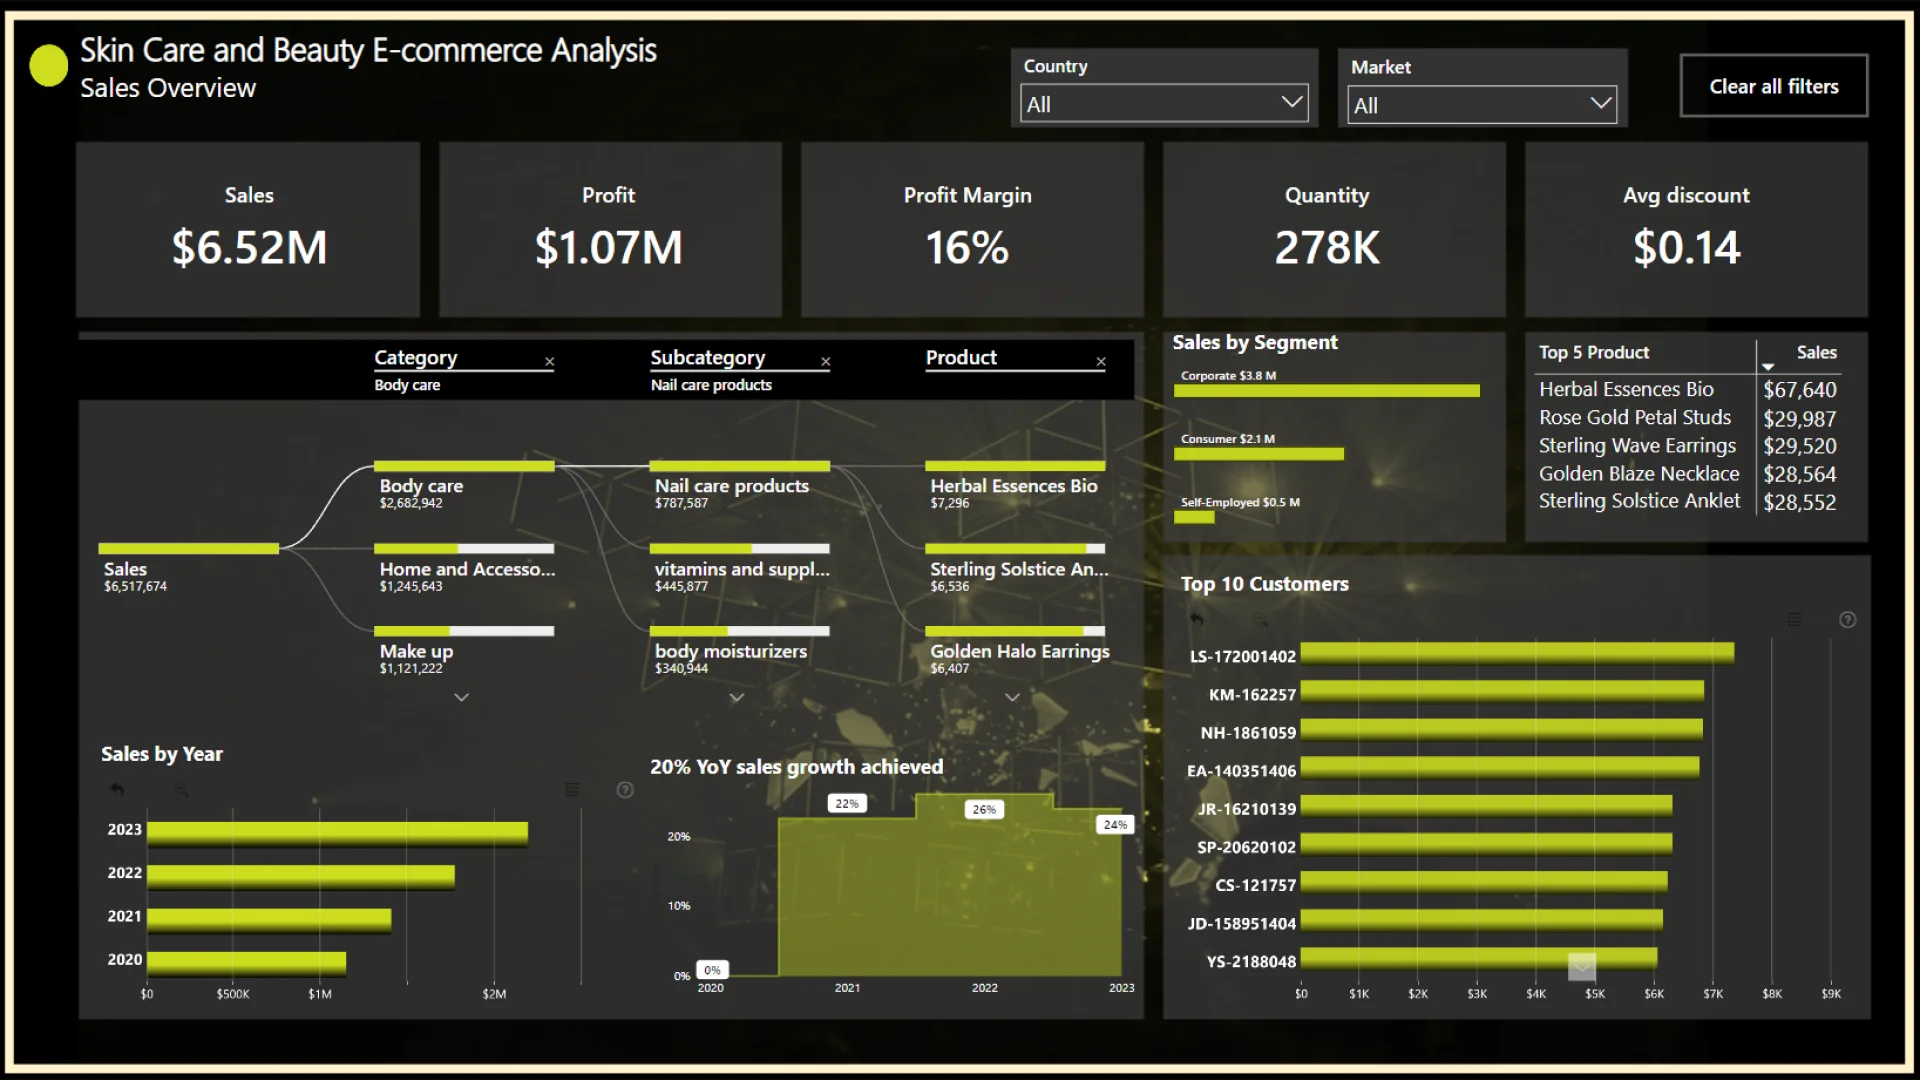Select the Home and Accessories node
This screenshot has height=1080, width=1920.
click(x=464, y=569)
